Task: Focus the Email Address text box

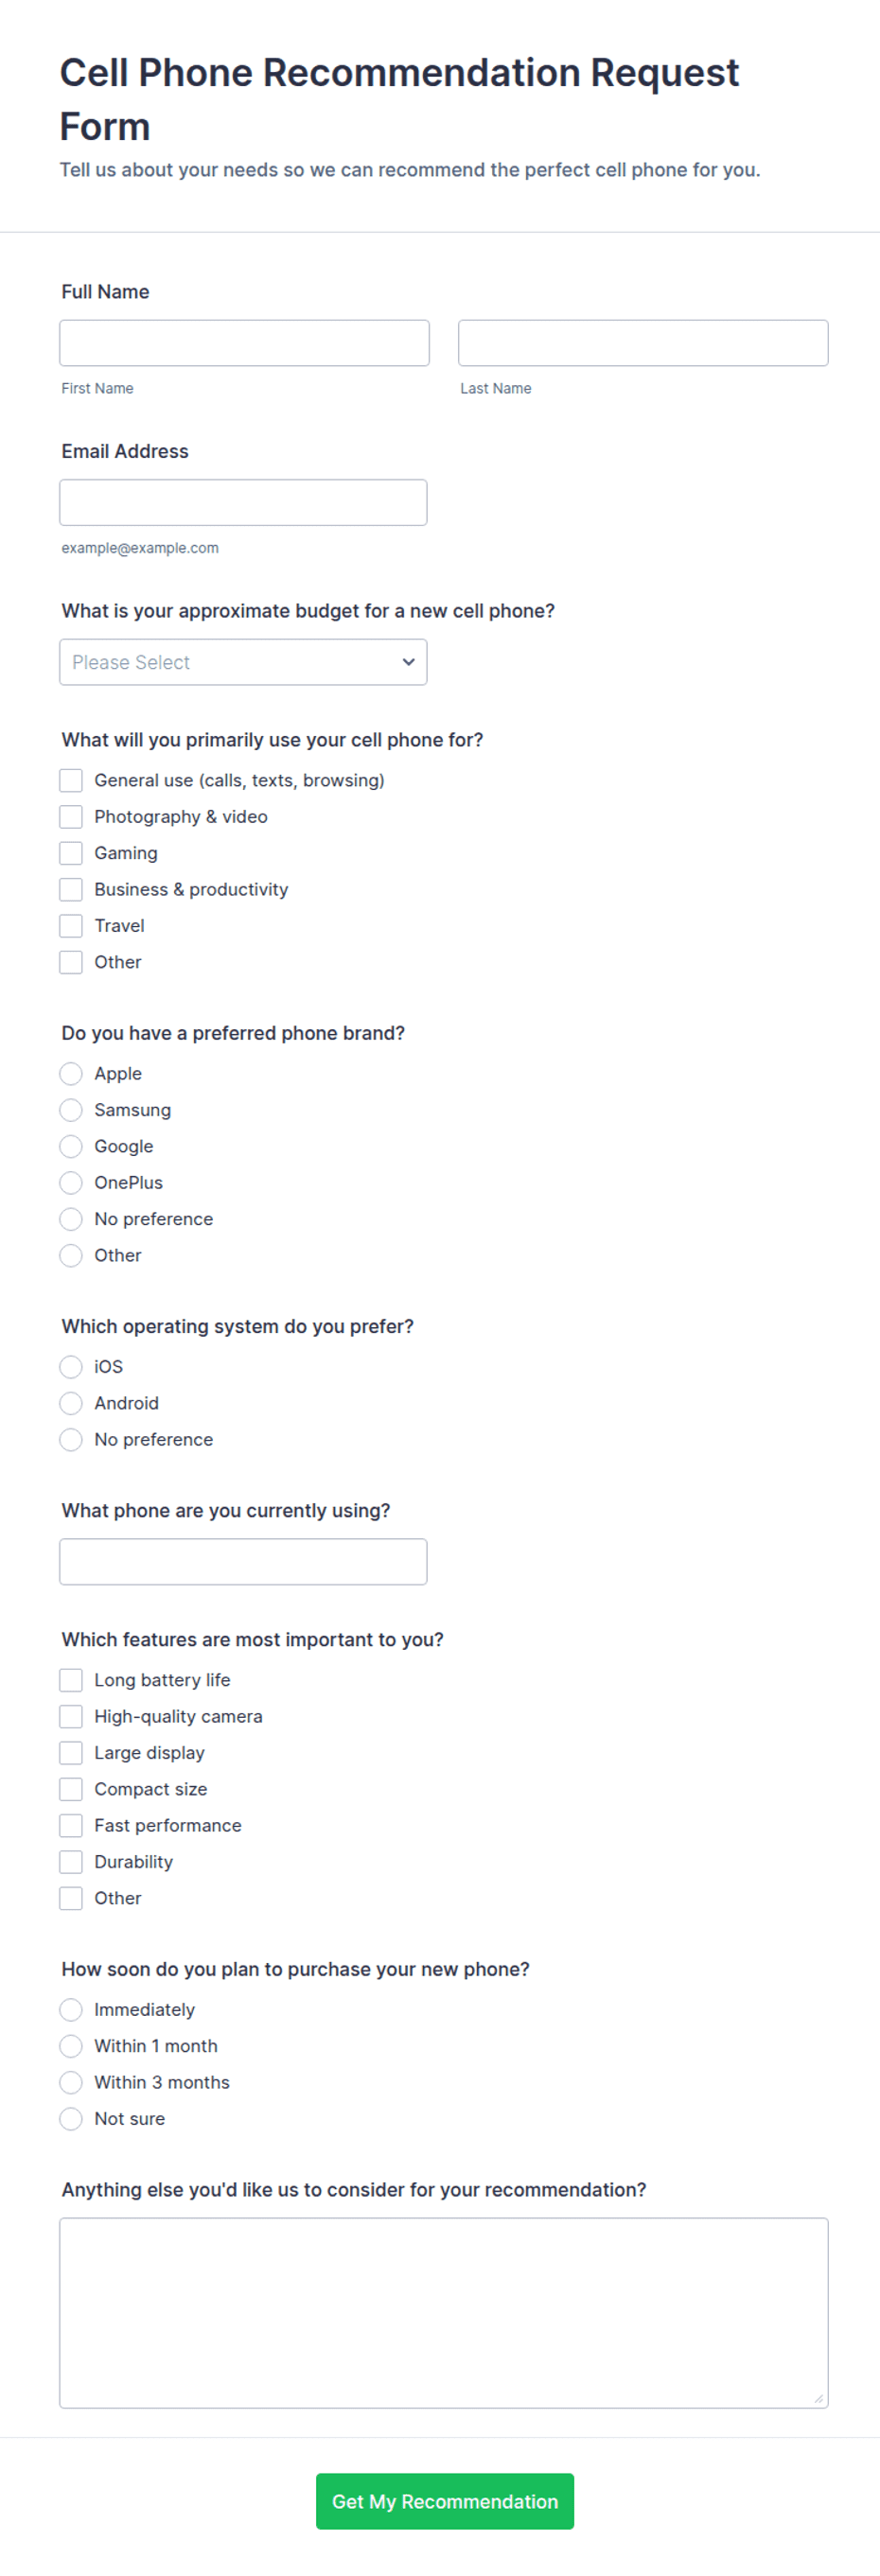Action: click(243, 502)
